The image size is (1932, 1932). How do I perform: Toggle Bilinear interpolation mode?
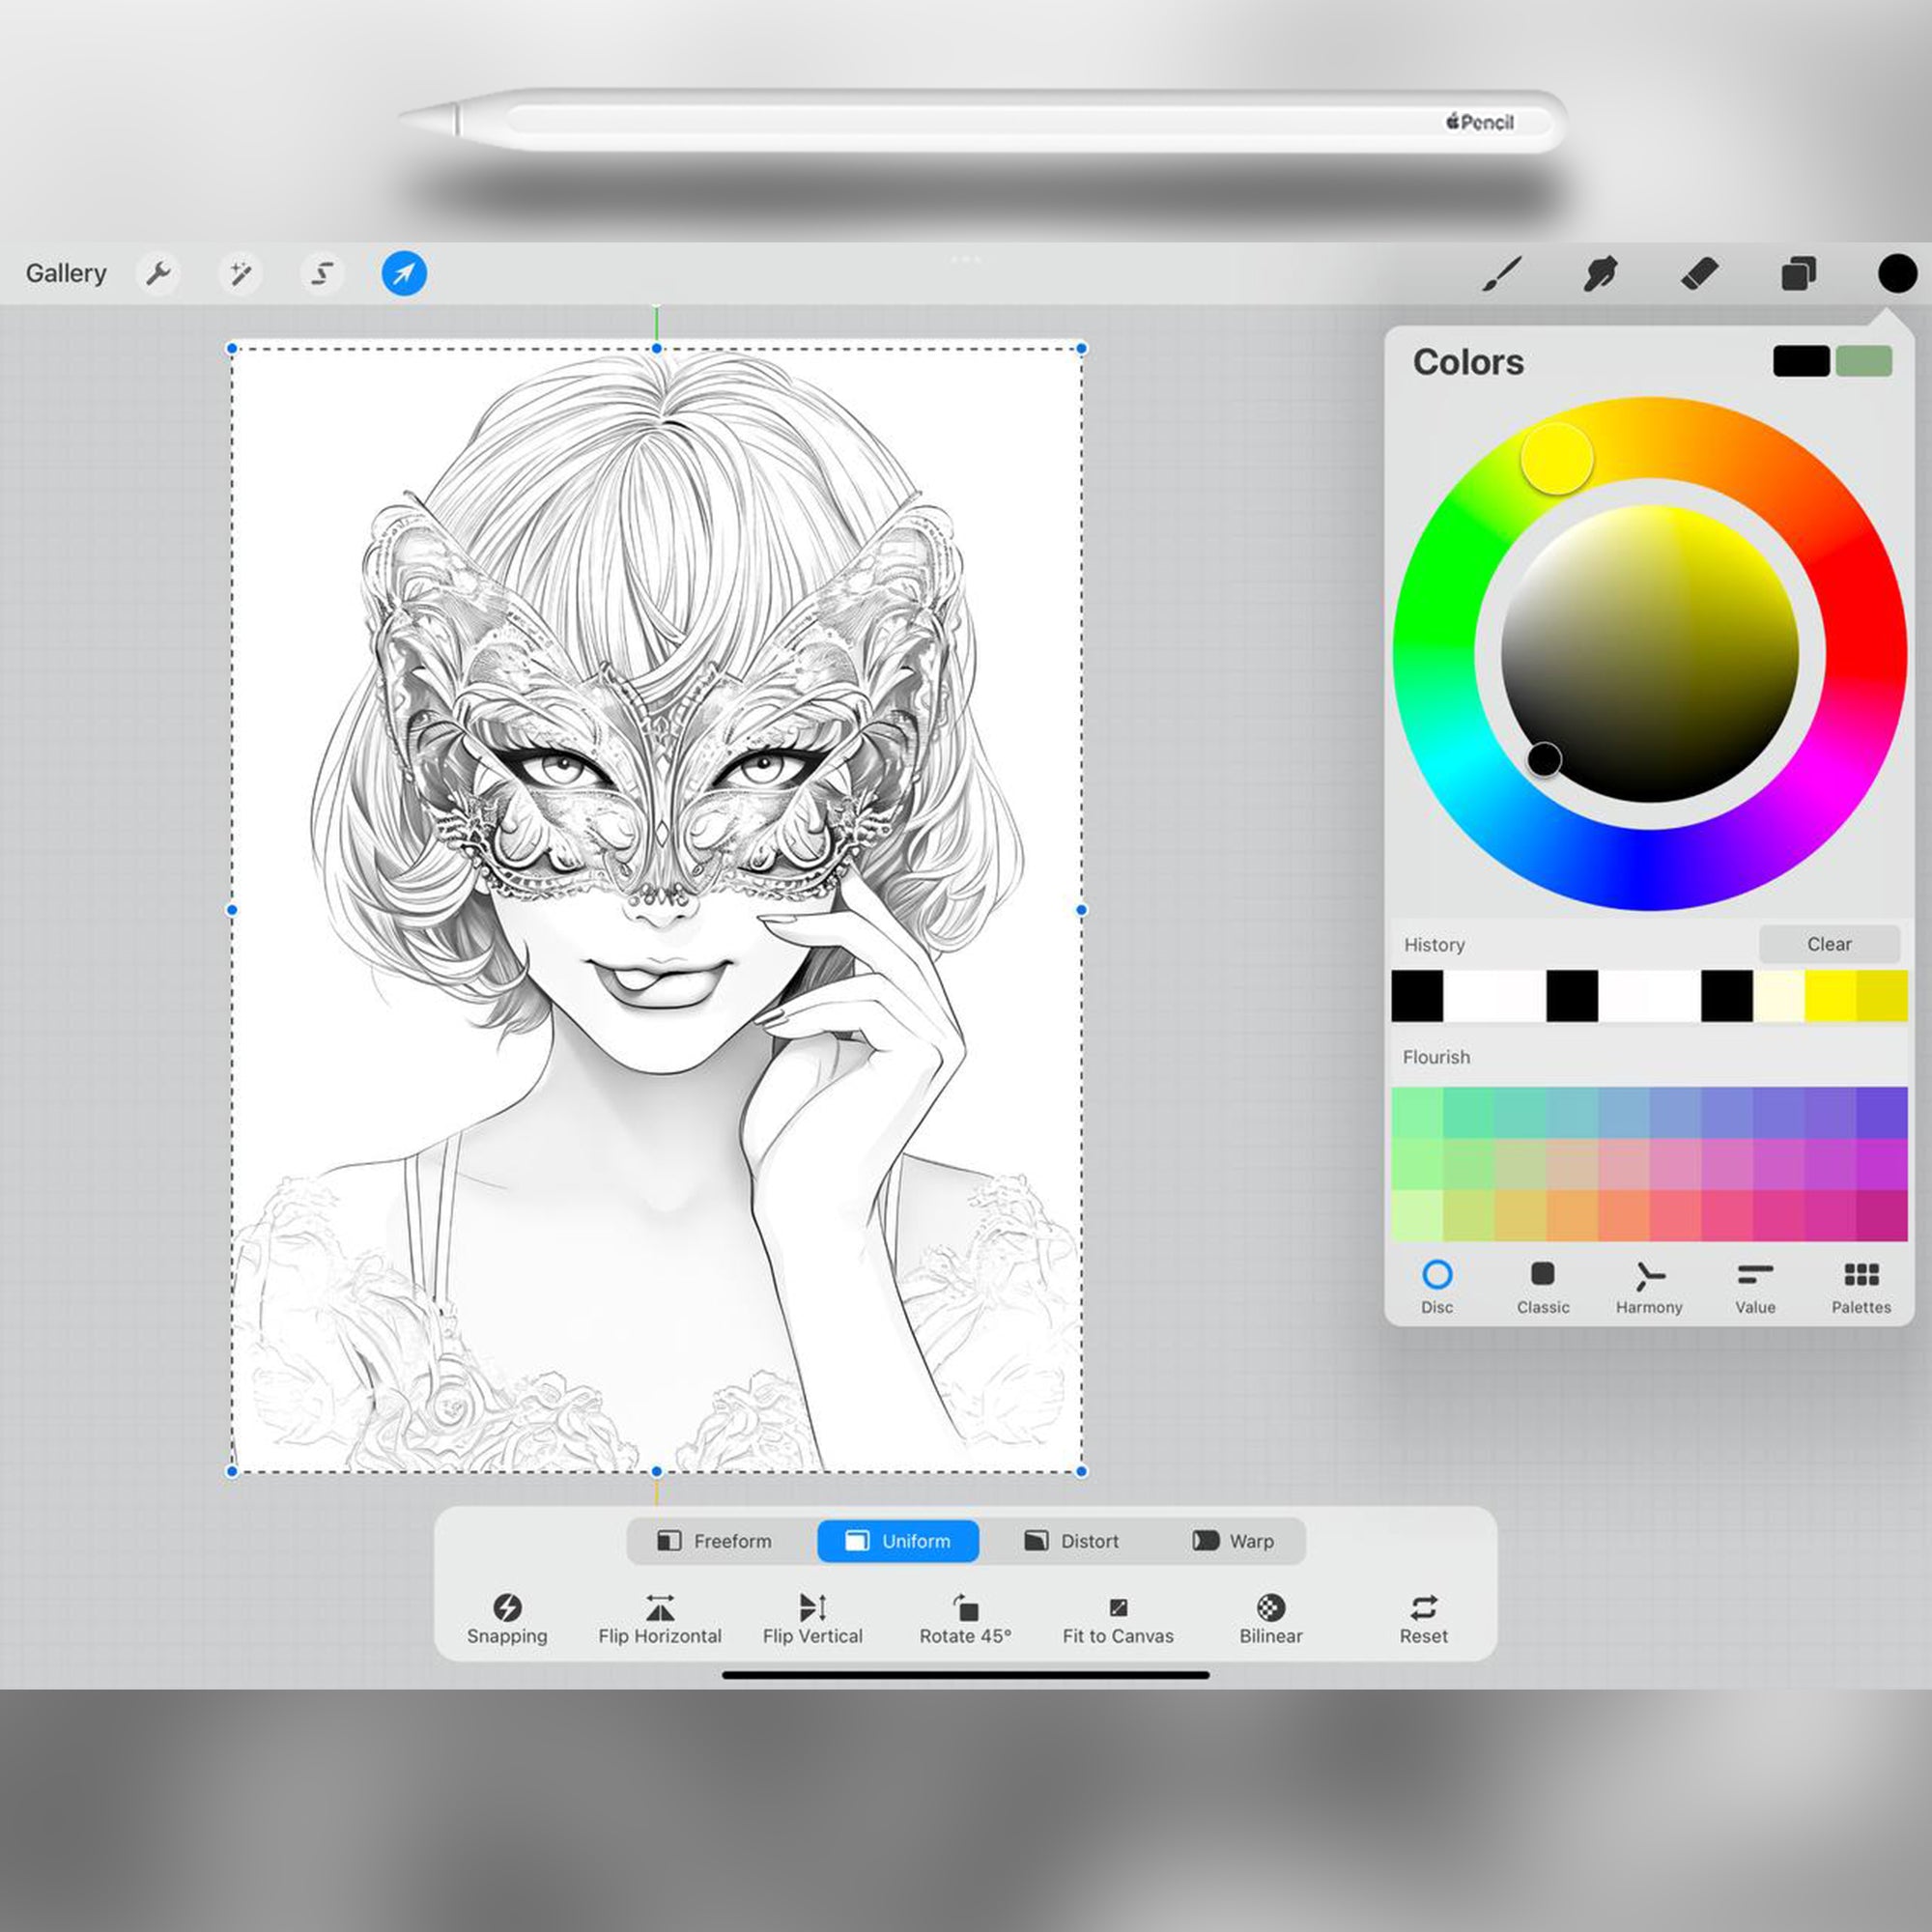[x=1270, y=1617]
